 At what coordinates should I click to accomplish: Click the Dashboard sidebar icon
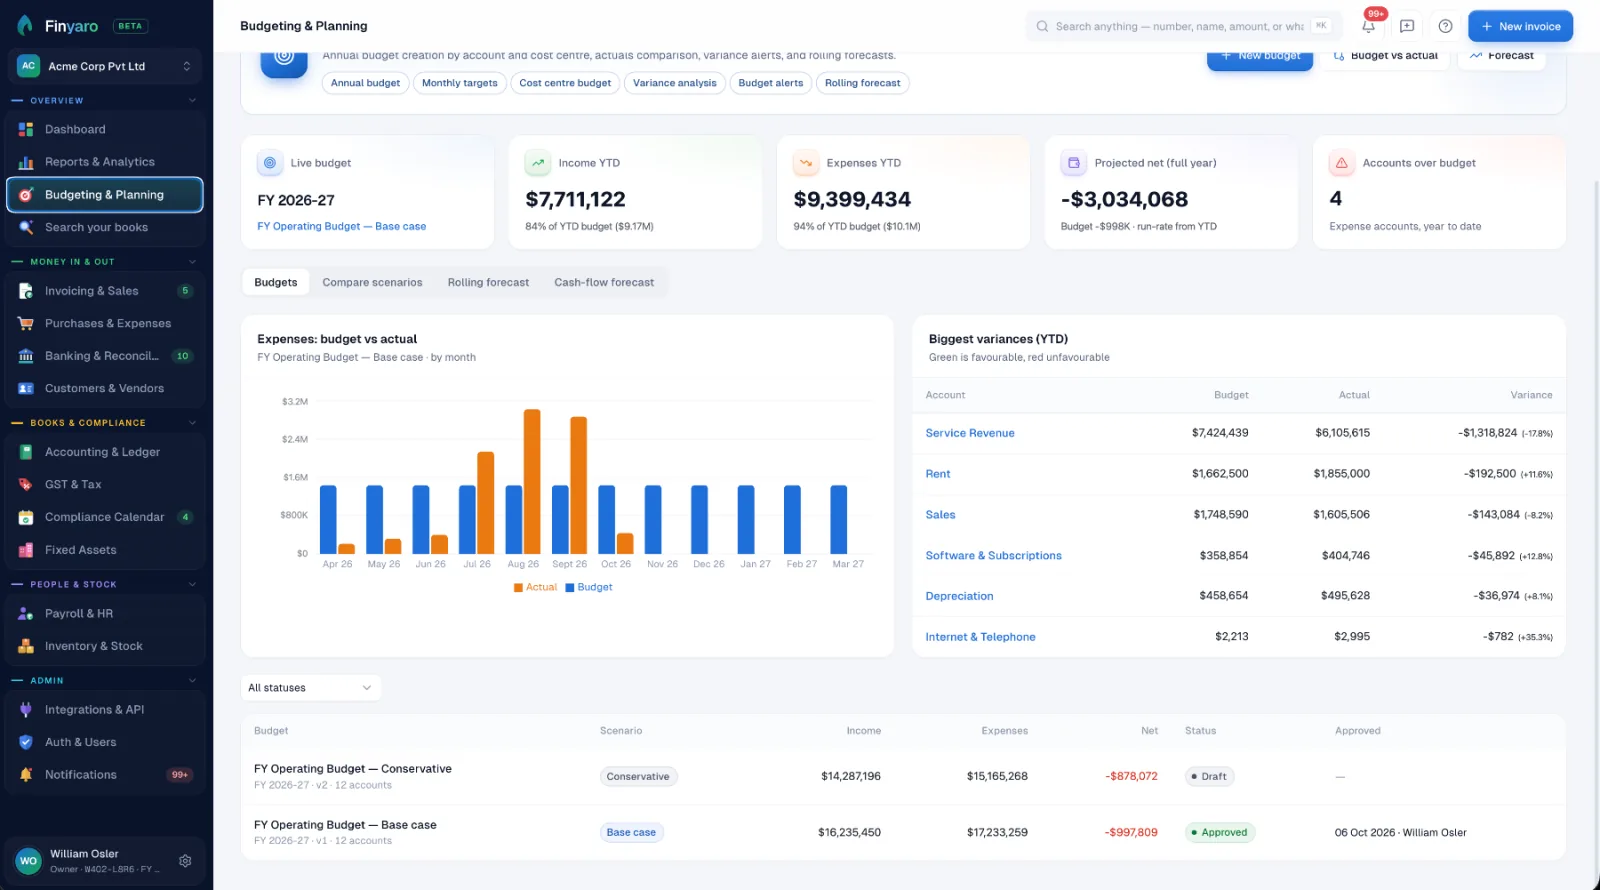[26, 130]
